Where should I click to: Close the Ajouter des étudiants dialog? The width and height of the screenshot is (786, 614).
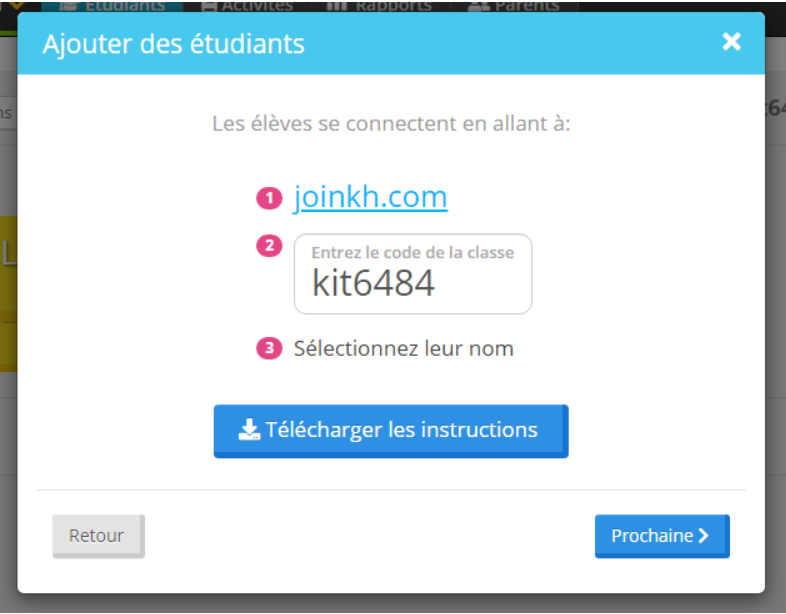click(x=731, y=42)
